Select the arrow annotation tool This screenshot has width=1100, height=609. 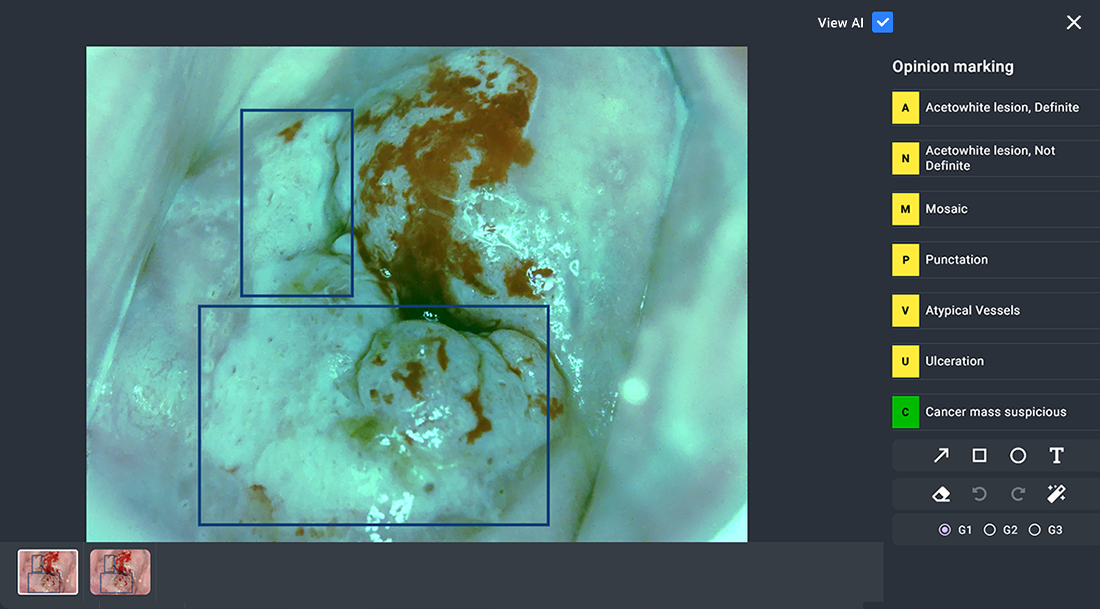941,456
